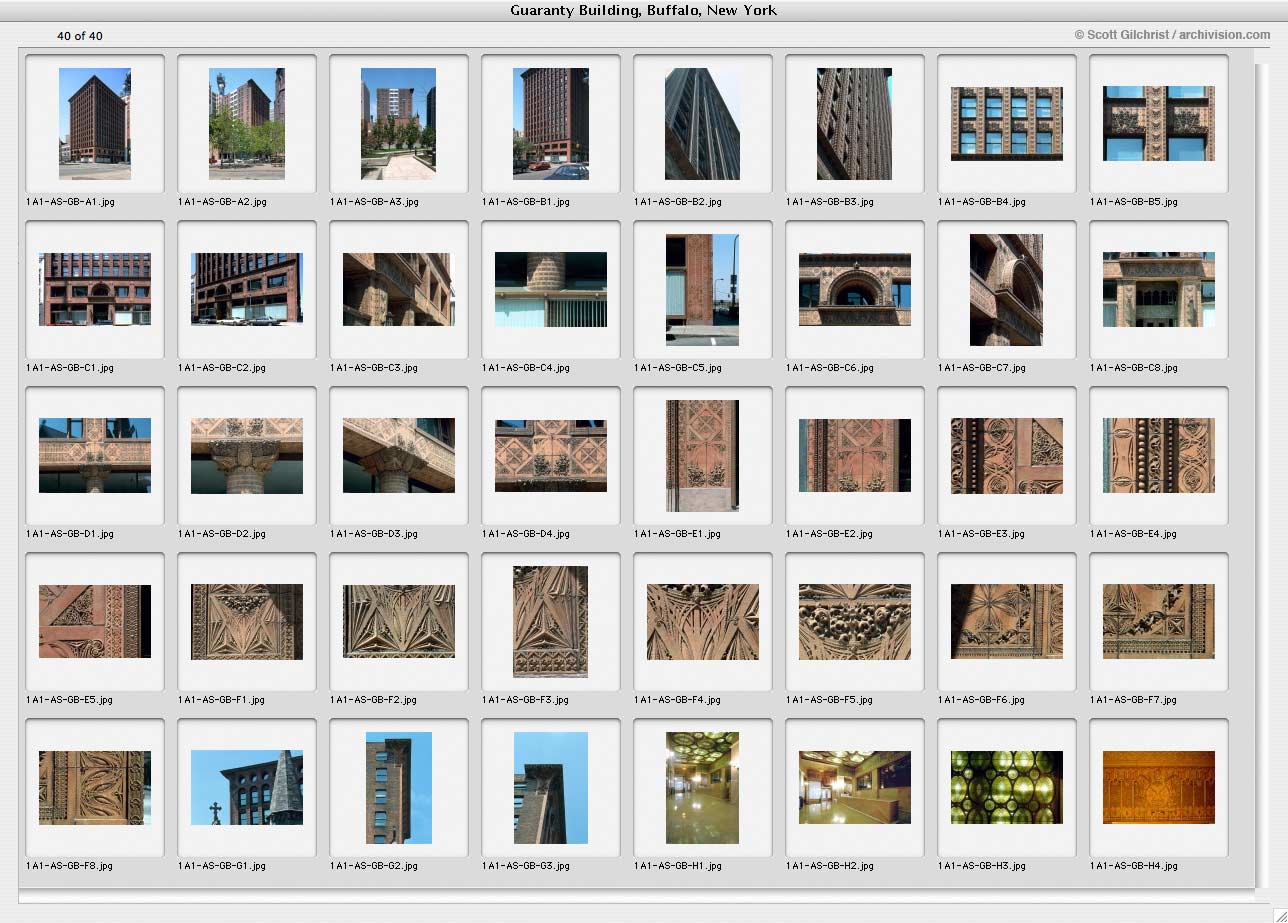Open the 1A1-AS-GB-C2.jpg thumbnail
1288x923 pixels.
click(x=247, y=289)
